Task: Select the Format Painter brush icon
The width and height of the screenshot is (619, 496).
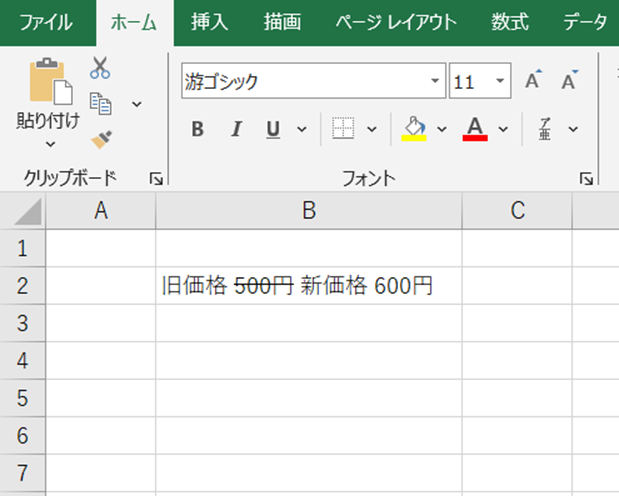Action: click(100, 138)
